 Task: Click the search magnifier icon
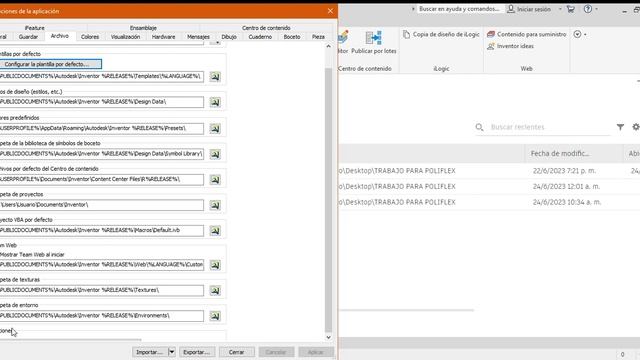479,127
